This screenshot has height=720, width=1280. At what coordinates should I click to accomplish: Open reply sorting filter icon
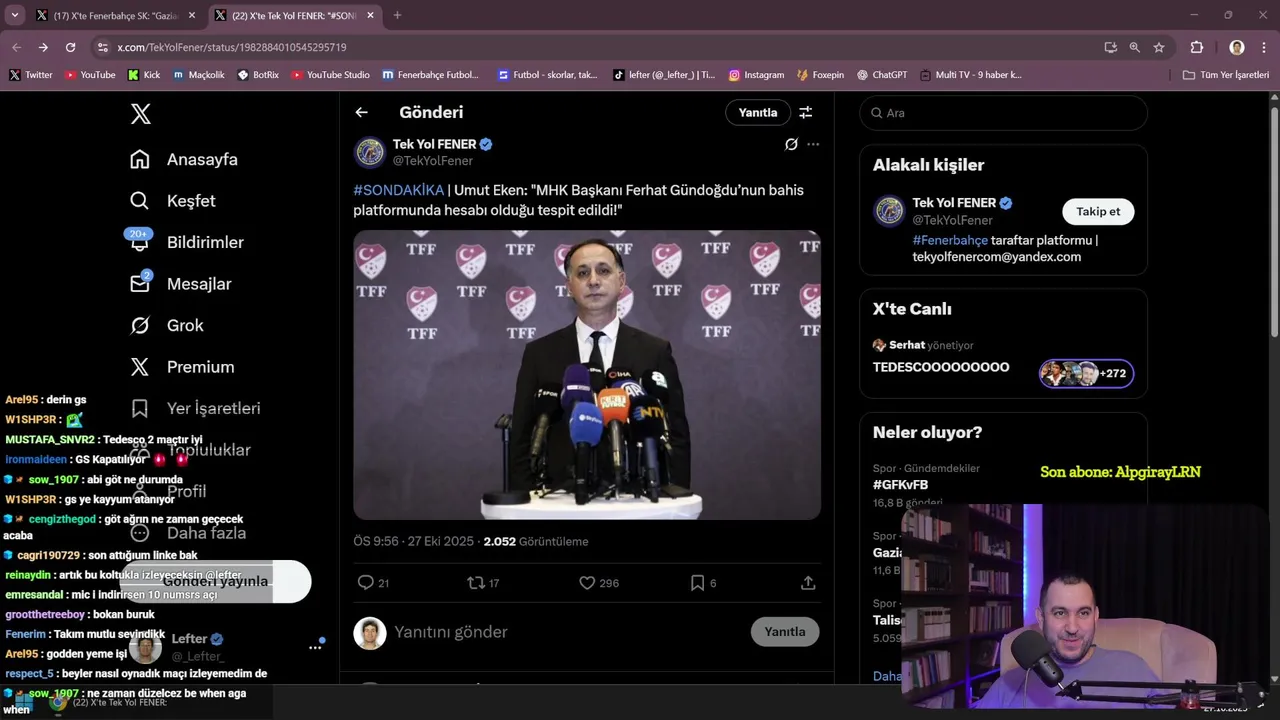coord(806,113)
